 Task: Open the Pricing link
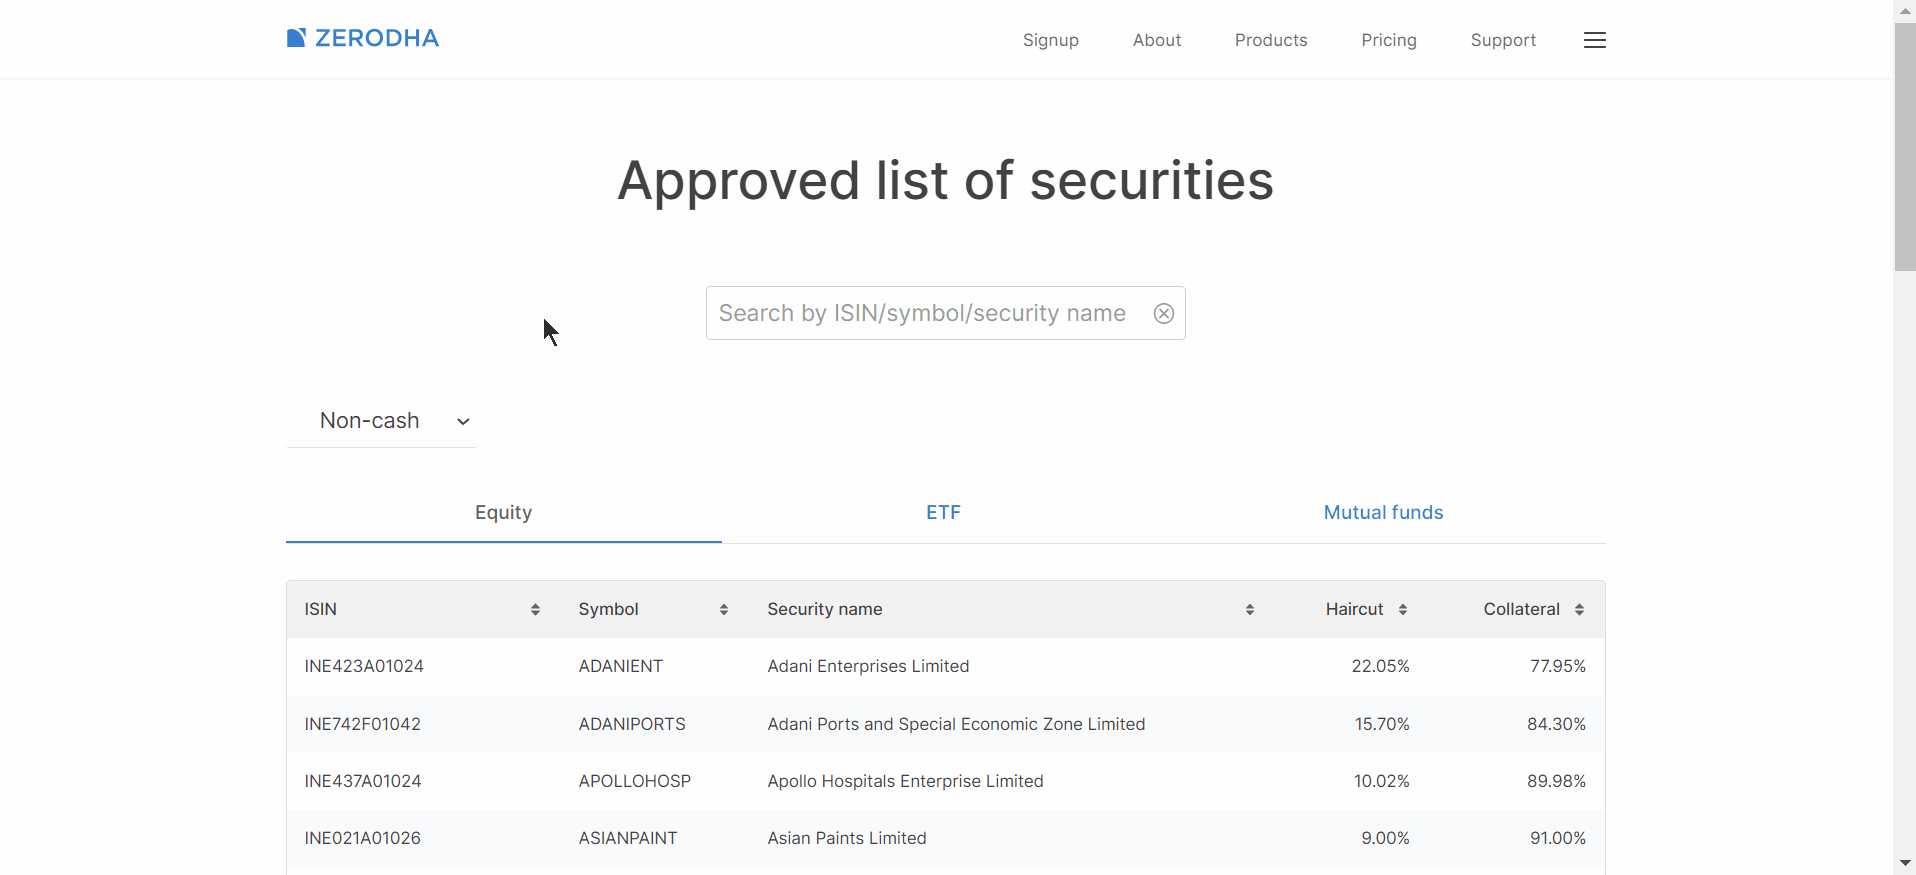tap(1389, 40)
